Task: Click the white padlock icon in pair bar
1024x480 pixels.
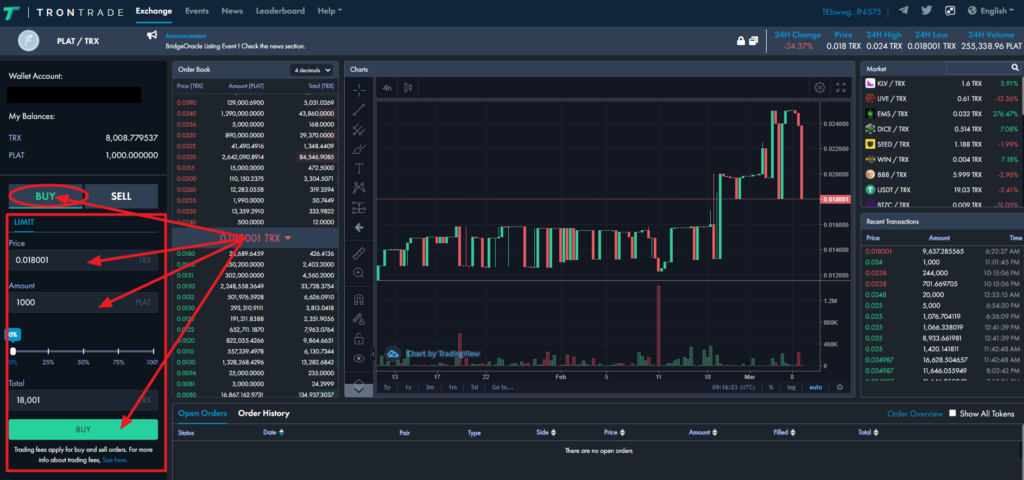Action: (741, 40)
